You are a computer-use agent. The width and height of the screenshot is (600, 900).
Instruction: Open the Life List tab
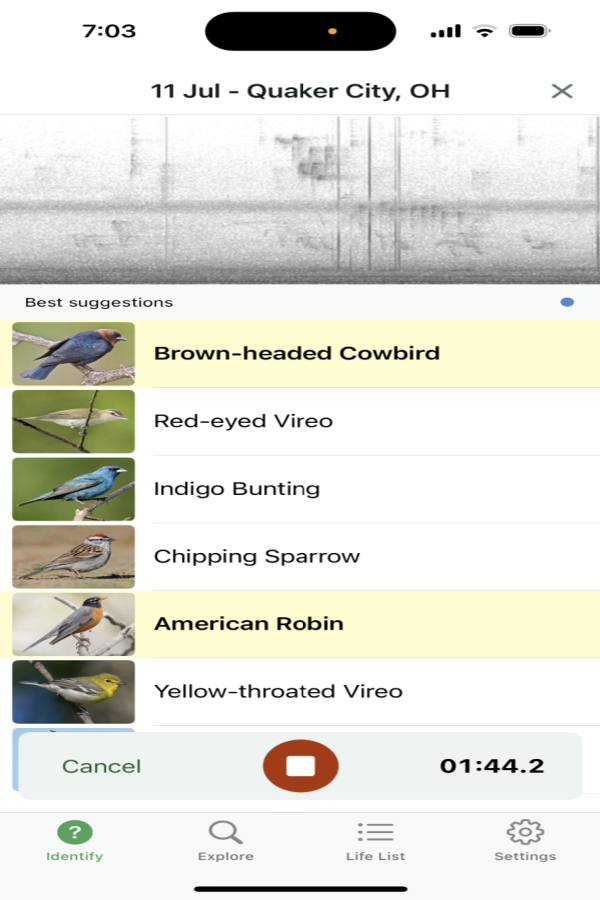click(375, 840)
